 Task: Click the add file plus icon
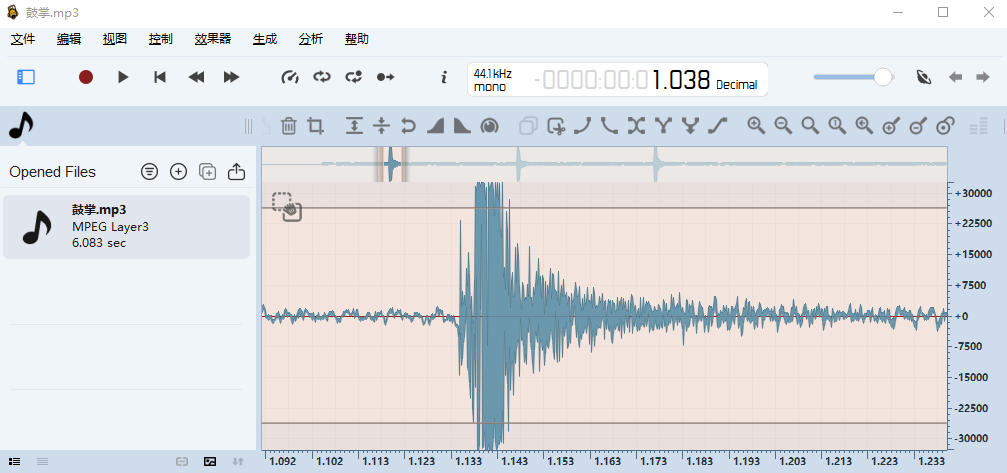[x=178, y=172]
